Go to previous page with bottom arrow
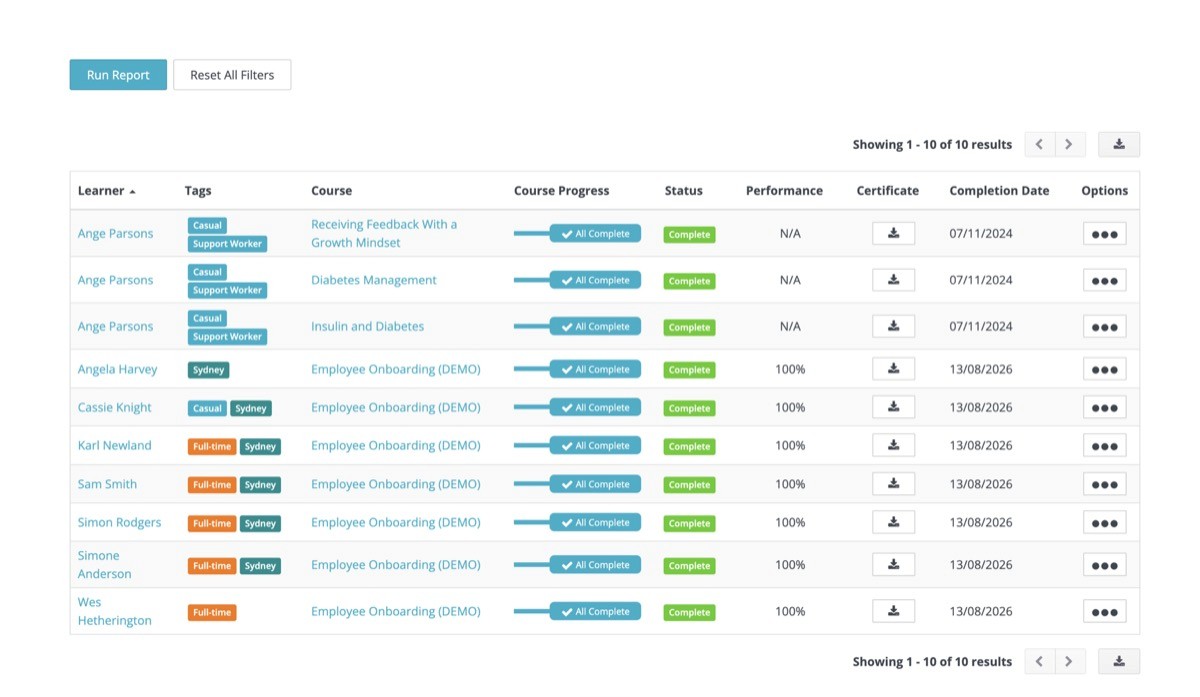The width and height of the screenshot is (1200, 697). point(1040,661)
